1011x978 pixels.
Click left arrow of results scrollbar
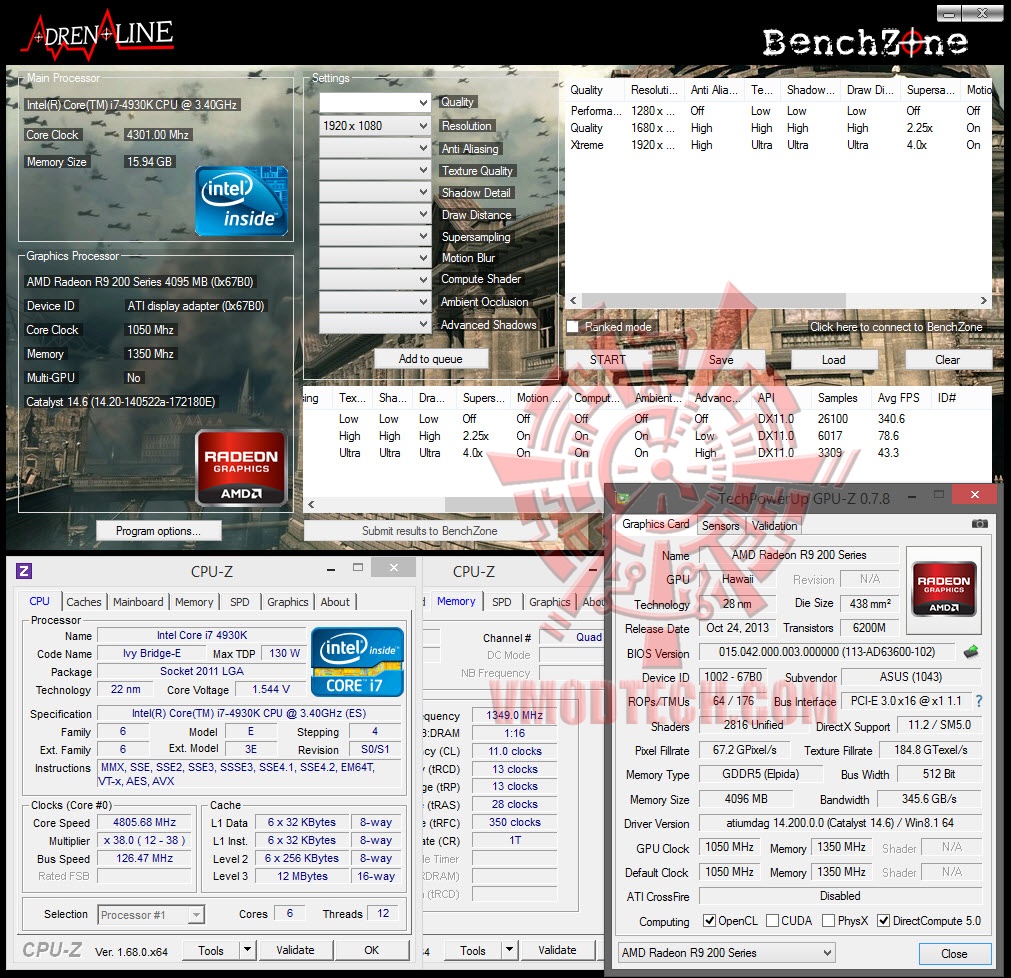tap(311, 504)
